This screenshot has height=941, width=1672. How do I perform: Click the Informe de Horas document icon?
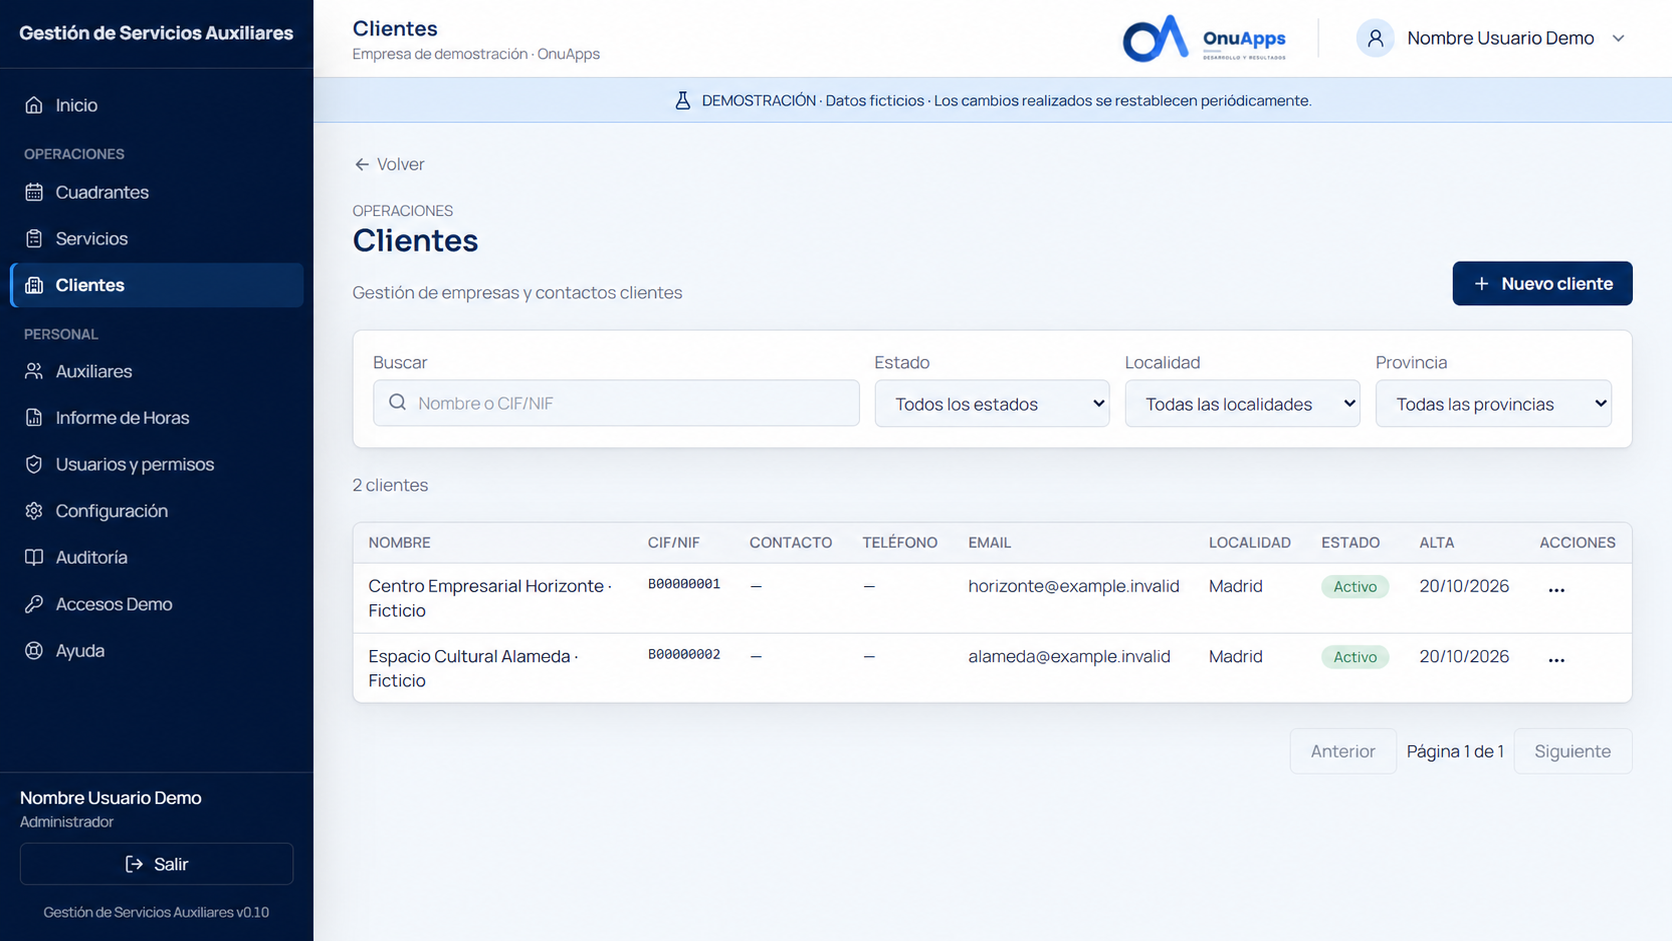point(34,418)
